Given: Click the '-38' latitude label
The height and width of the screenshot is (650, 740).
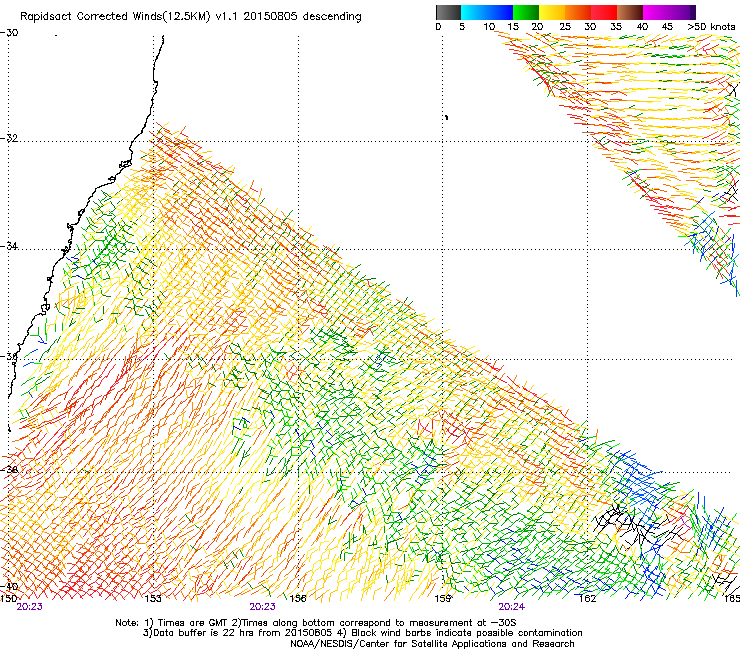Looking at the screenshot, I should point(9,469).
